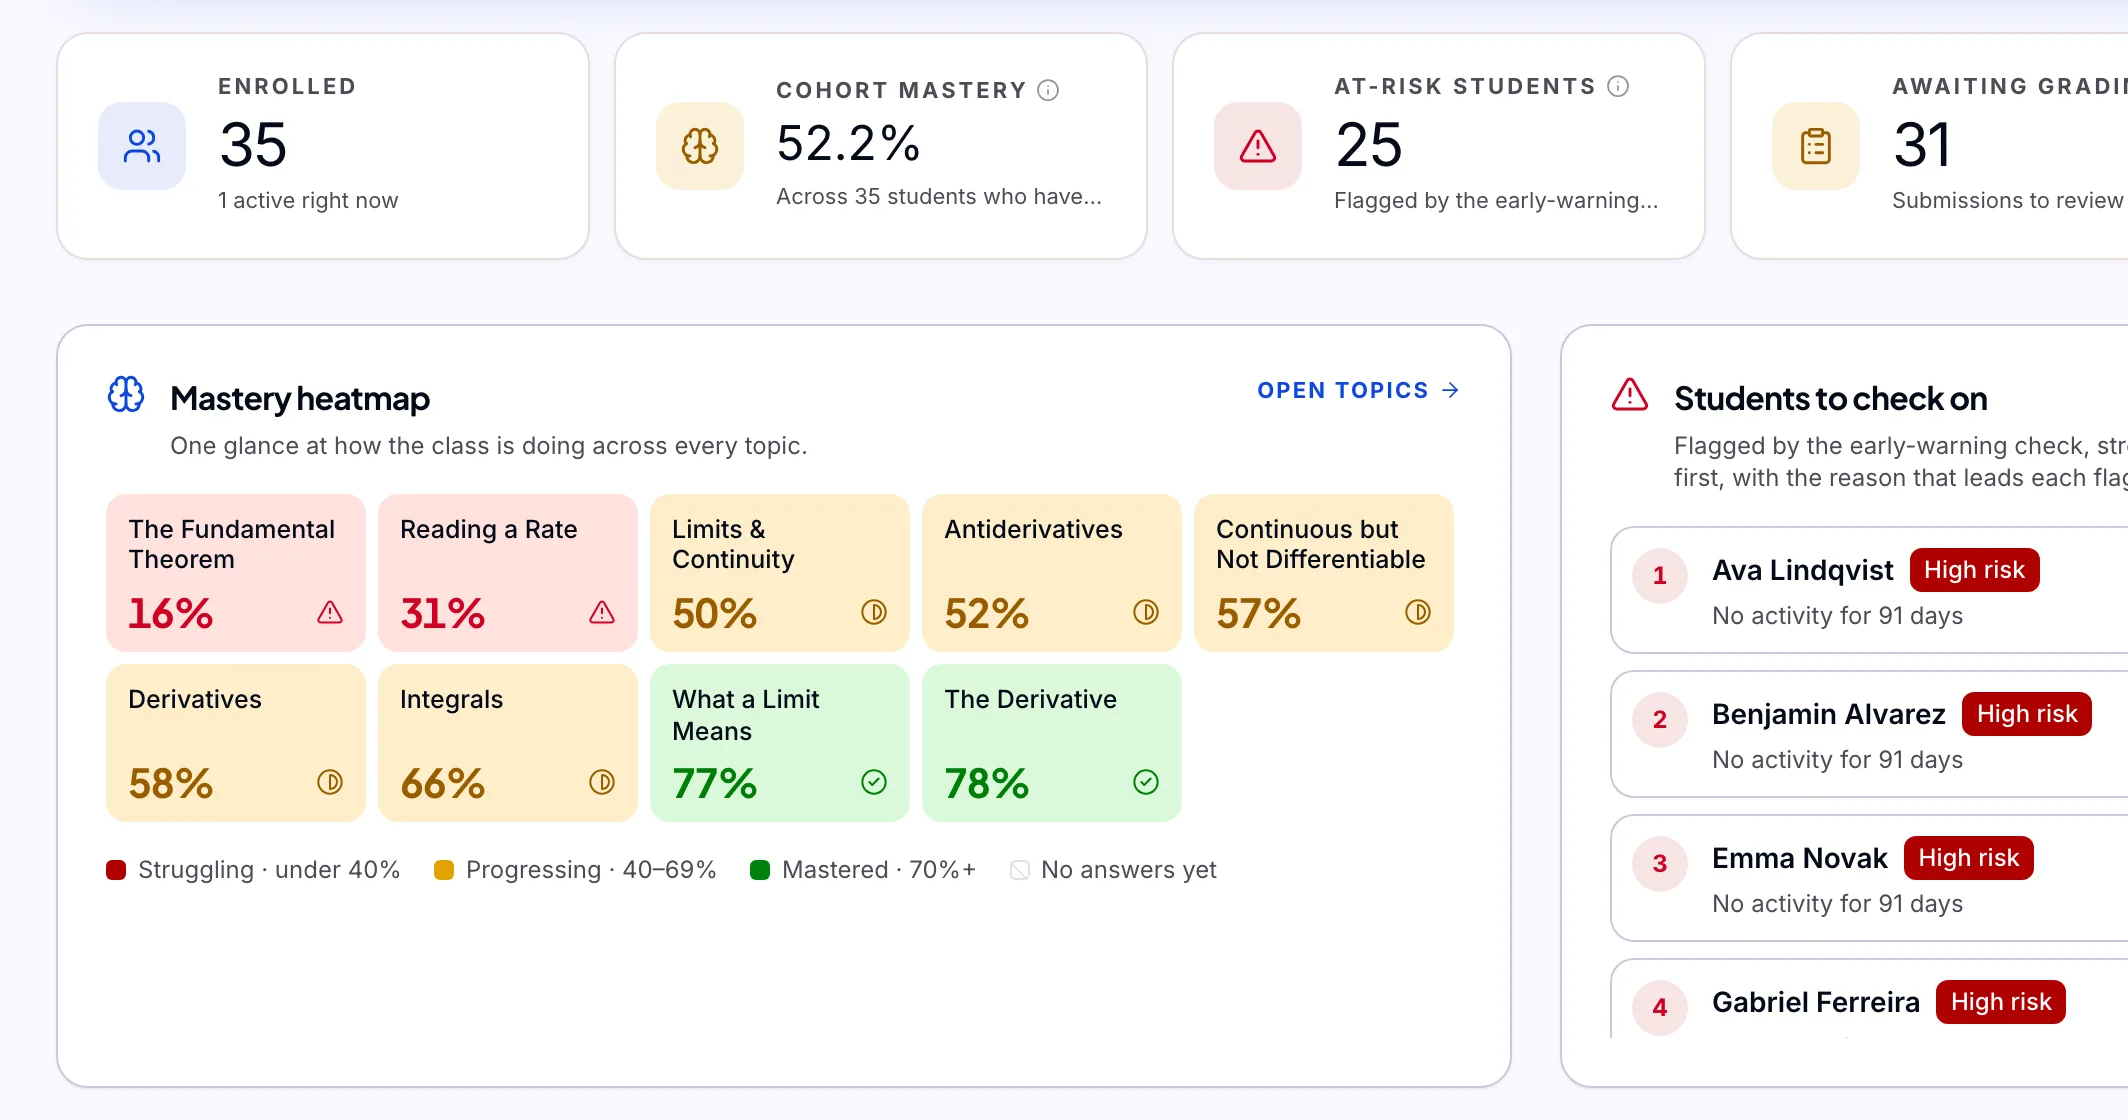
Task: Click progress icon on Derivatives tile
Action: [x=330, y=782]
